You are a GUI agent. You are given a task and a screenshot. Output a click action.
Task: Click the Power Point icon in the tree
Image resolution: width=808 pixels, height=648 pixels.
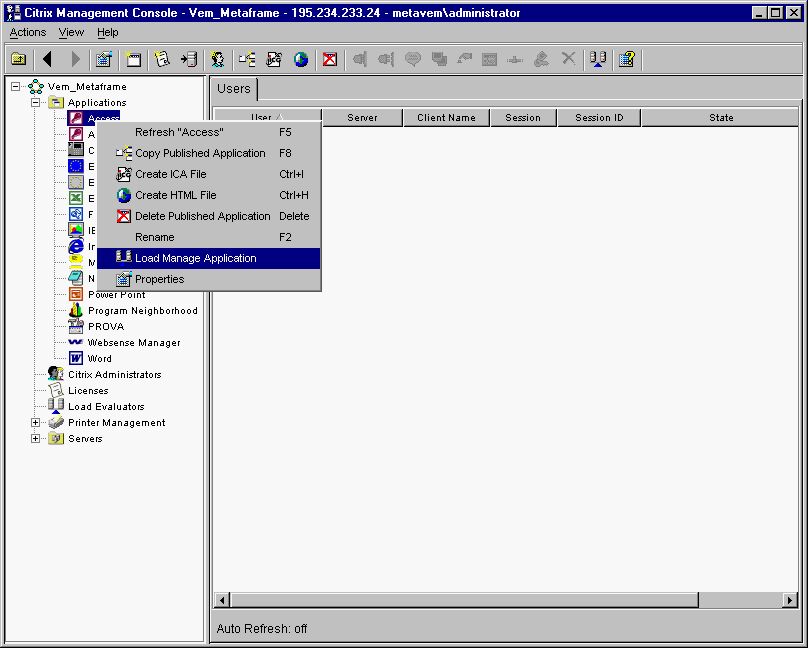76,294
